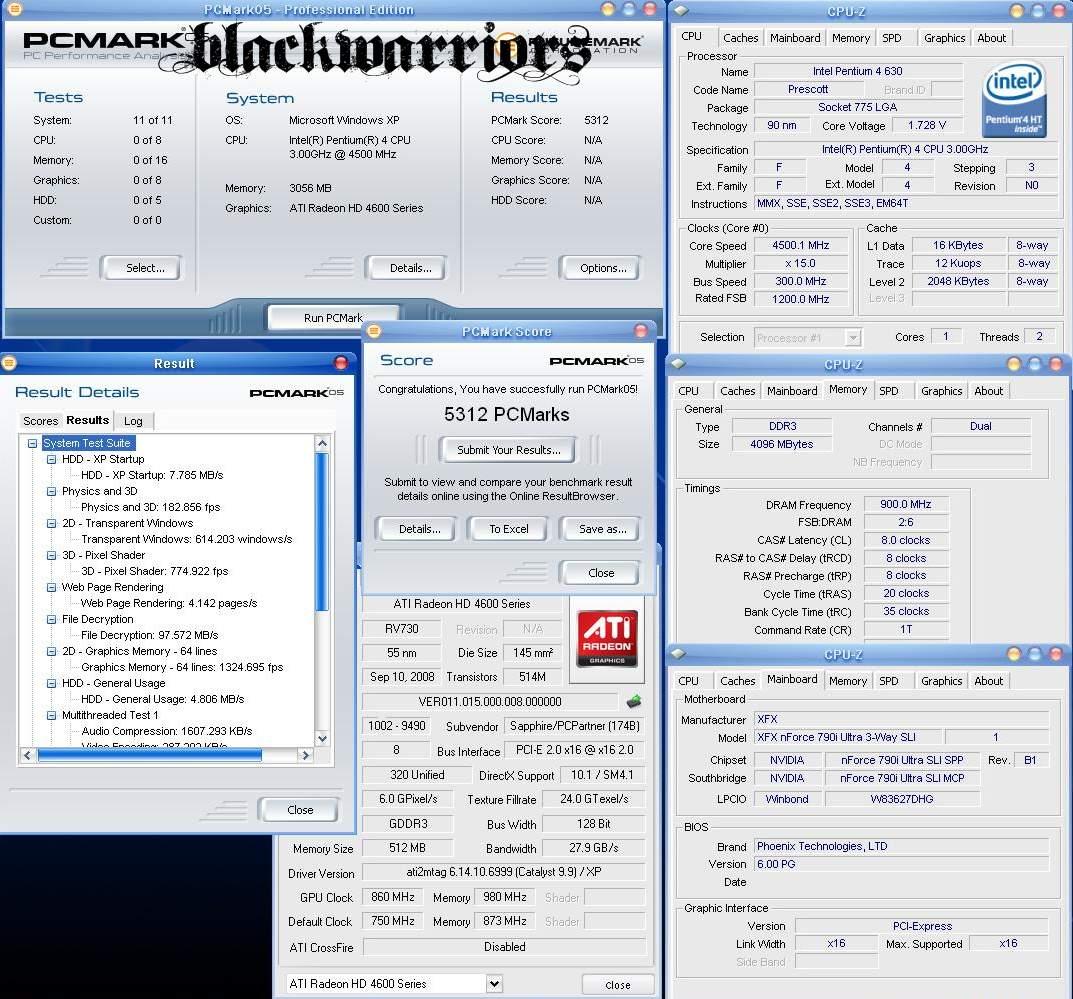The width and height of the screenshot is (1073, 999).
Task: Click the Core Speed 4500.1 MHz field
Action: [800, 246]
